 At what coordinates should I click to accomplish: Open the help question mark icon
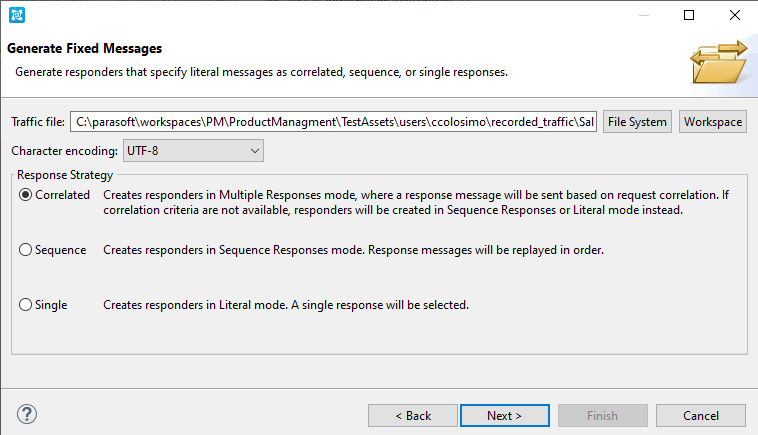pos(27,414)
